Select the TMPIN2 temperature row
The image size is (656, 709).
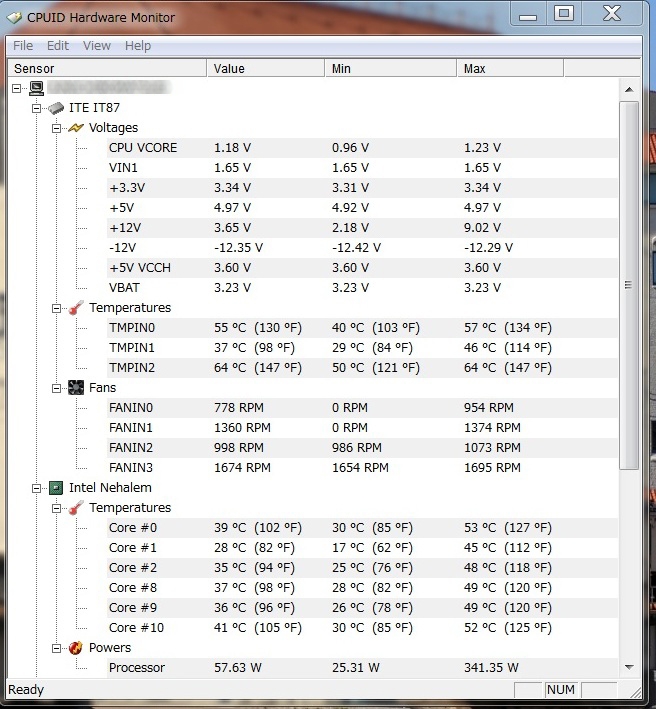[x=362, y=368]
